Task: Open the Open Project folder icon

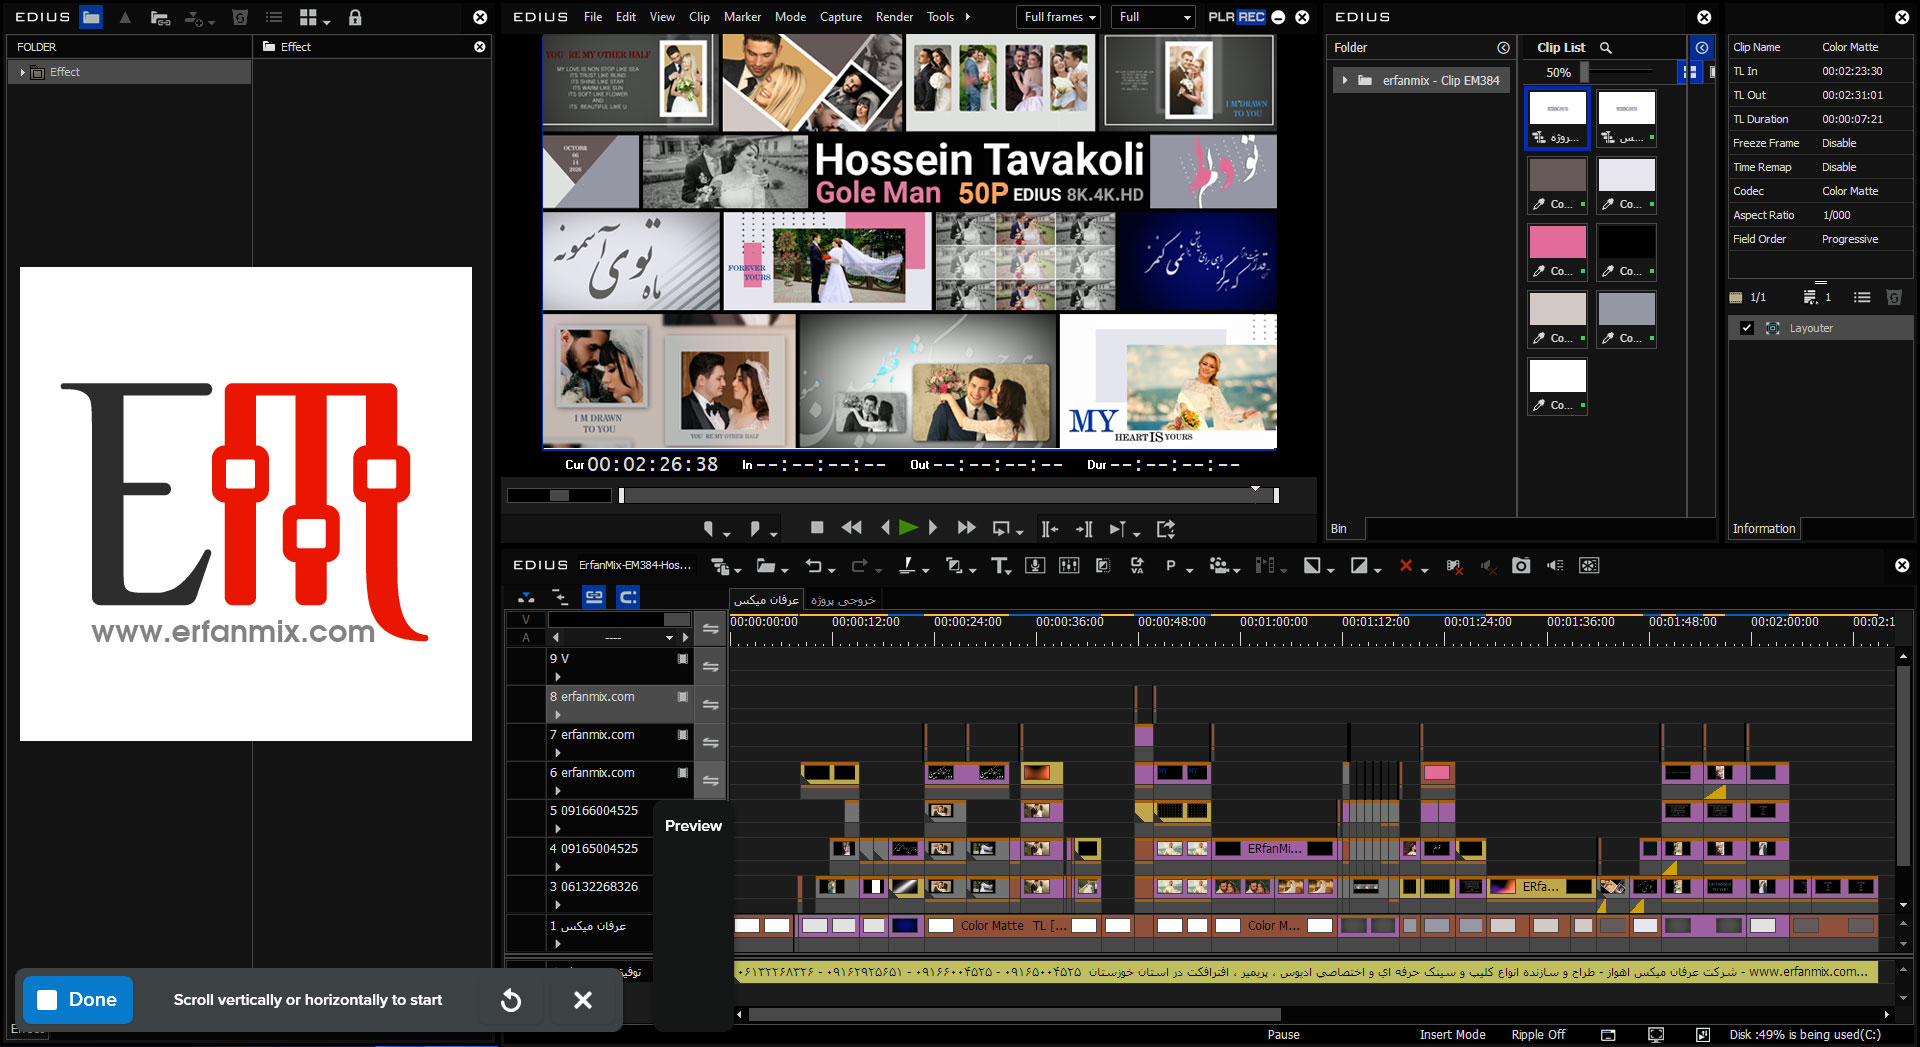Action: pyautogui.click(x=766, y=566)
